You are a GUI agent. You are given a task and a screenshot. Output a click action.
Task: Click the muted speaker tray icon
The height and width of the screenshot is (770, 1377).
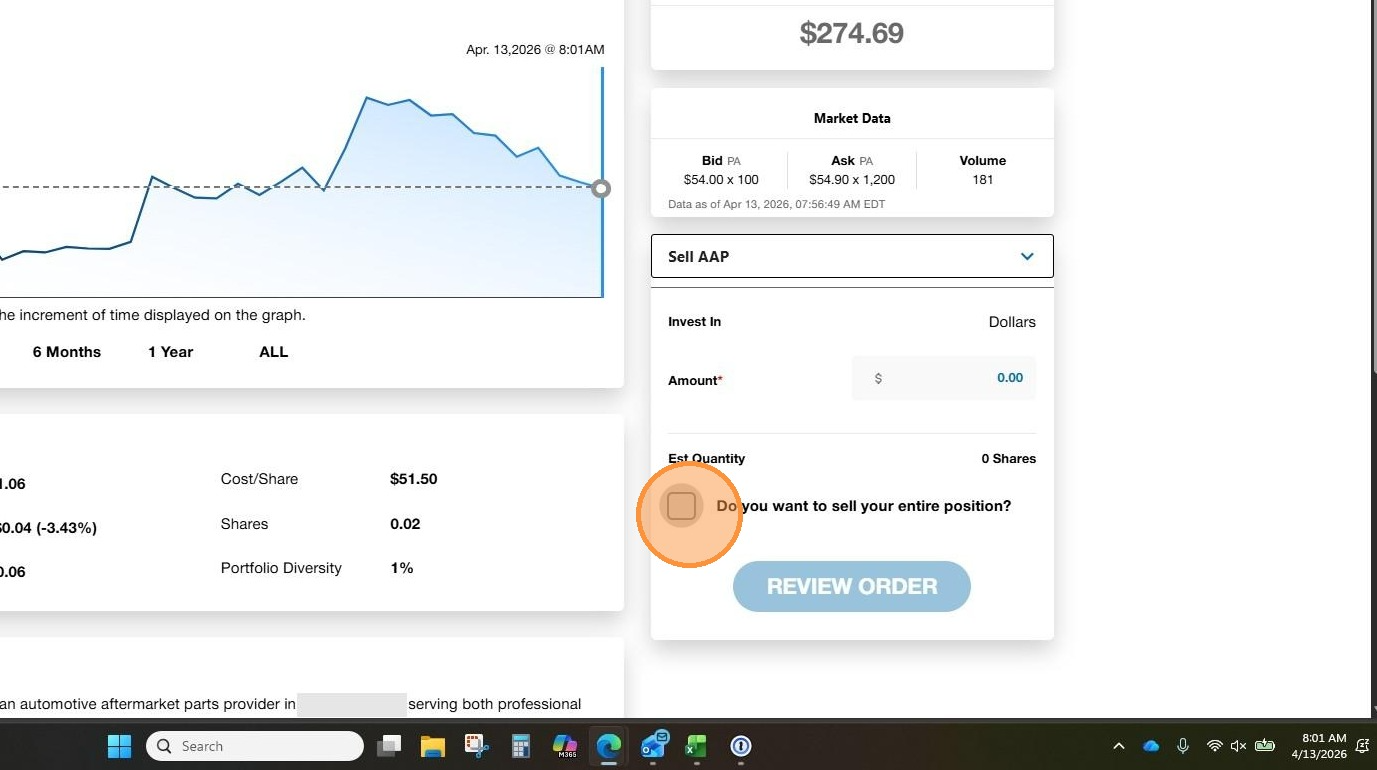click(x=1239, y=746)
